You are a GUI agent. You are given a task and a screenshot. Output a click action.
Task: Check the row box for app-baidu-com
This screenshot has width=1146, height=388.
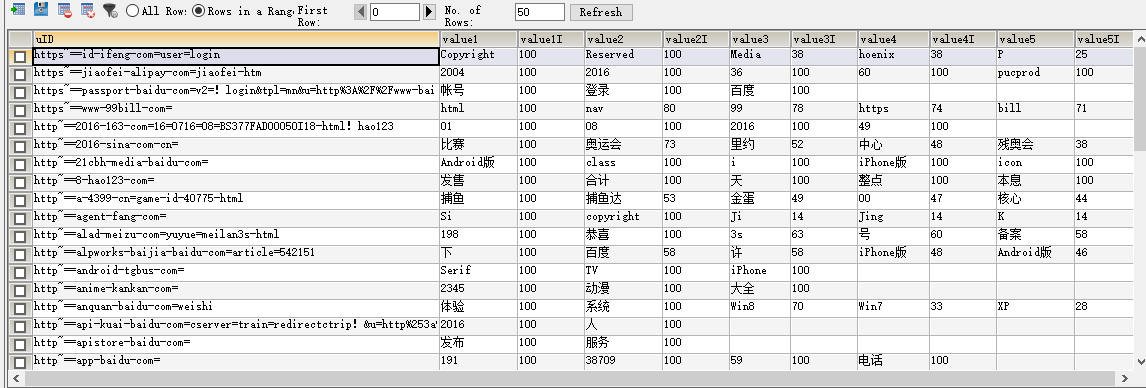click(20, 362)
